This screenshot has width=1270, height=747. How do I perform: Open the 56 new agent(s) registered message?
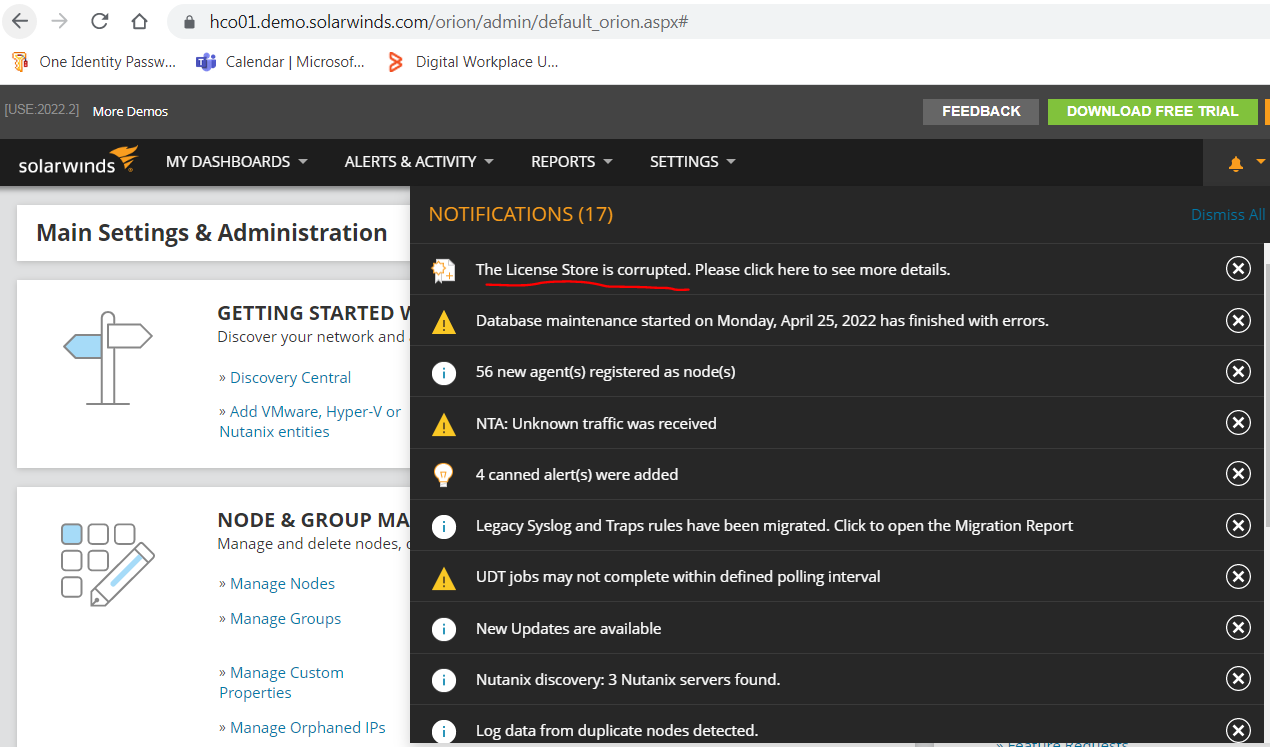(606, 372)
